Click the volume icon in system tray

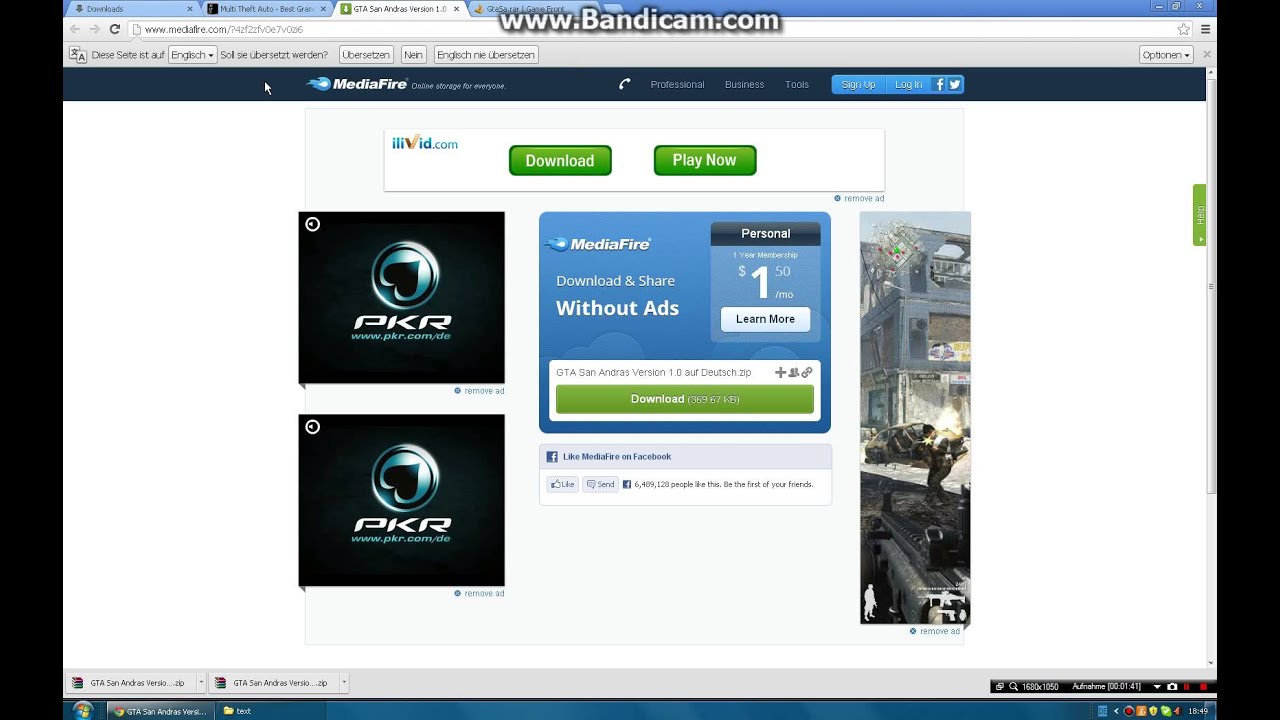coord(1176,711)
